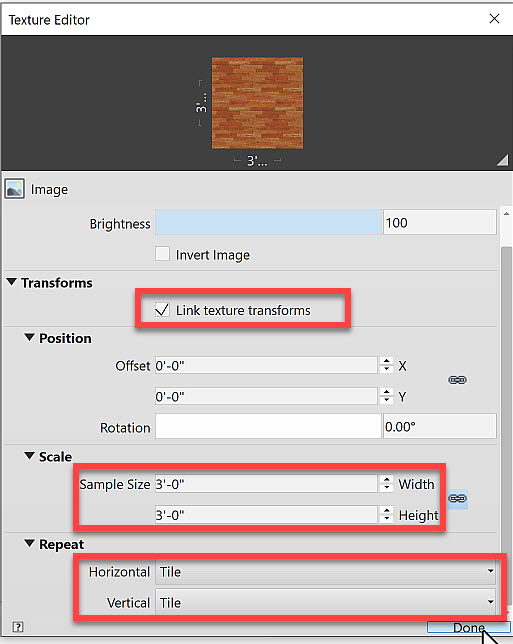The width and height of the screenshot is (513, 644).
Task: Enable the Invert Image checkbox
Action: click(x=162, y=254)
